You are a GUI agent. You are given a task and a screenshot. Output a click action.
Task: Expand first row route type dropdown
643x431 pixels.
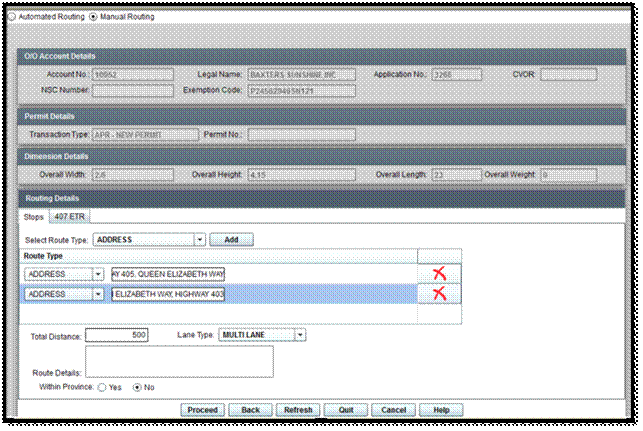98,274
